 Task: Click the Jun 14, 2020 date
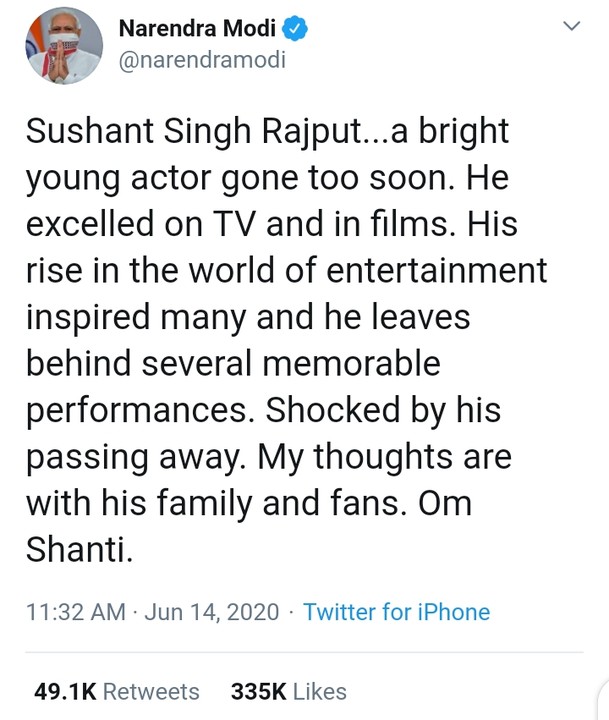coord(211,612)
